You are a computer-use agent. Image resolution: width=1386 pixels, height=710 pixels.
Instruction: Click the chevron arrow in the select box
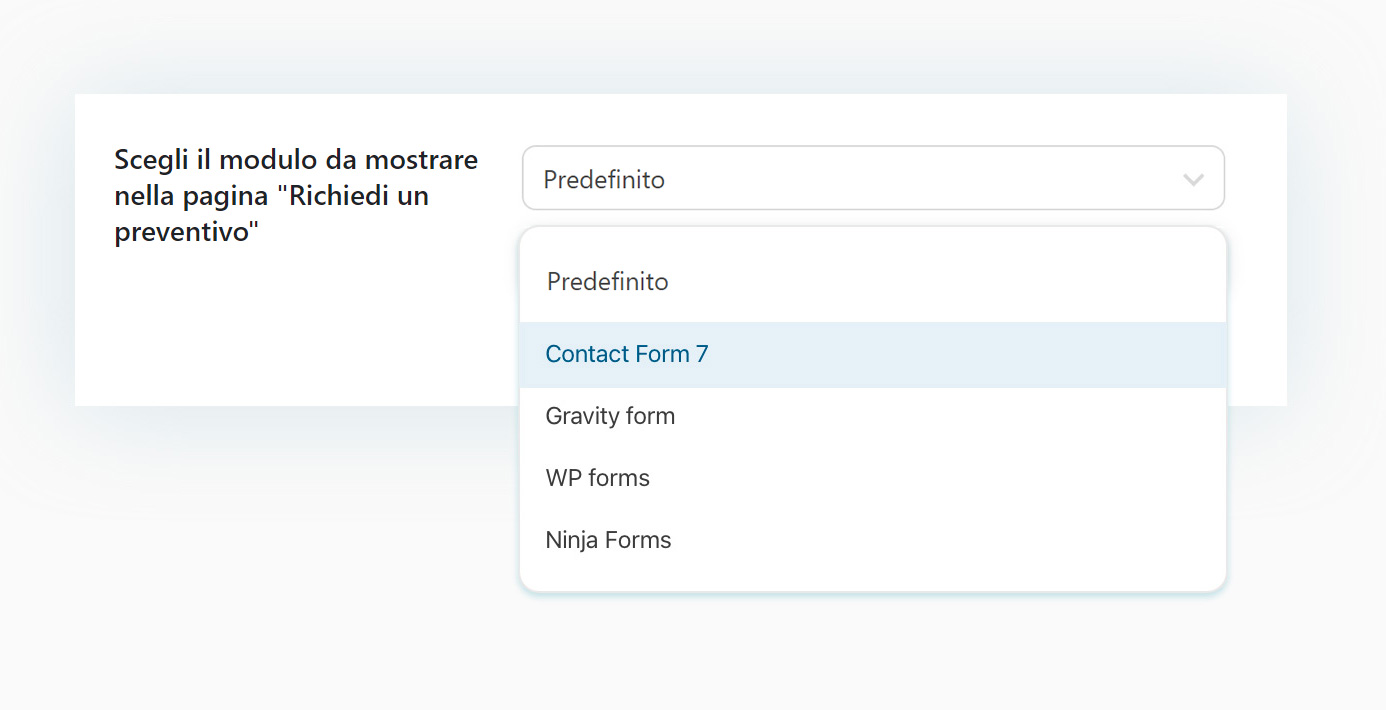click(1192, 180)
